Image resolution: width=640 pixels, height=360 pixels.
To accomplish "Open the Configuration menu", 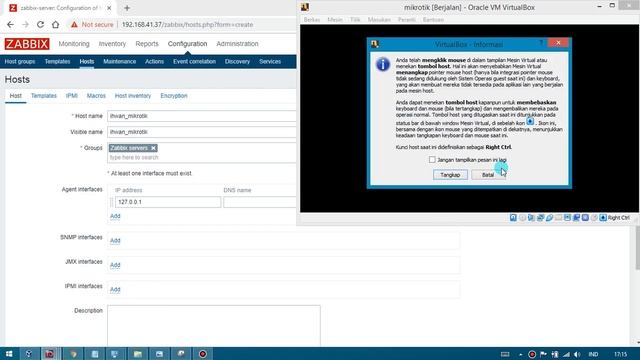I will pos(187,44).
